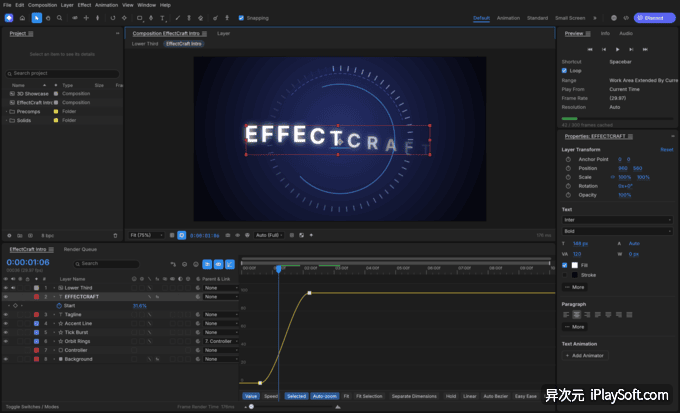Toggle the Loop checkbox

pos(564,71)
